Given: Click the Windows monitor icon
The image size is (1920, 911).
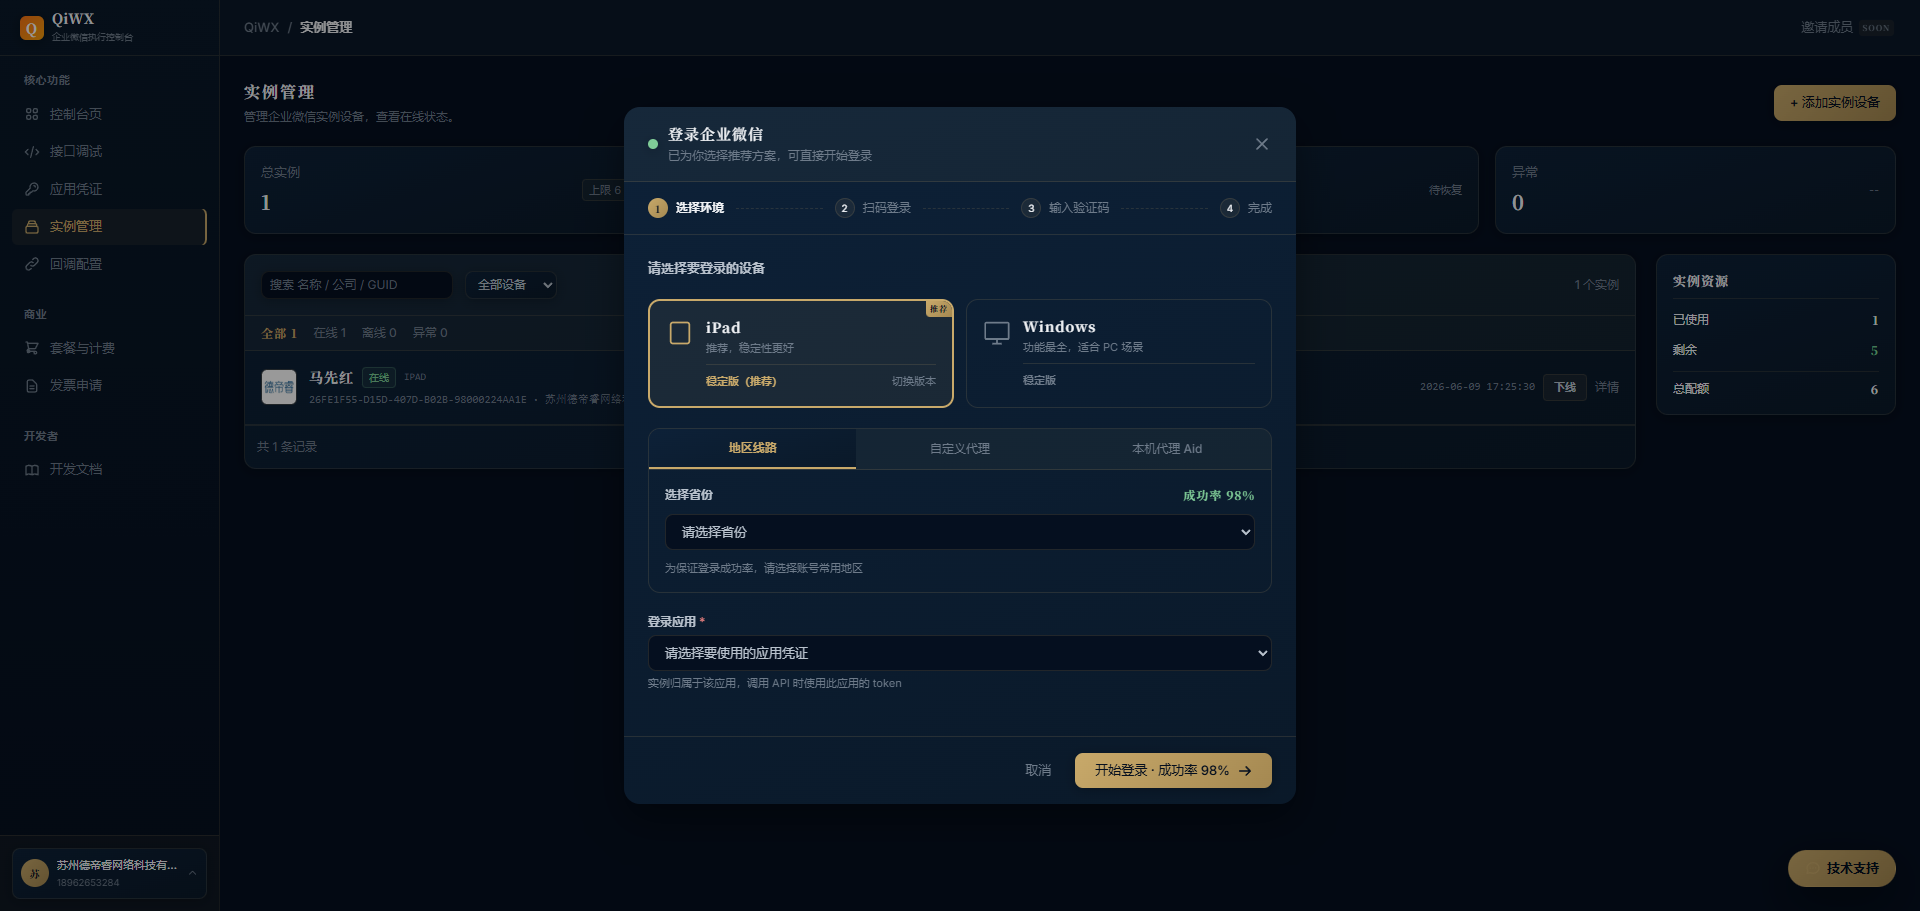Looking at the screenshot, I should coord(997,333).
